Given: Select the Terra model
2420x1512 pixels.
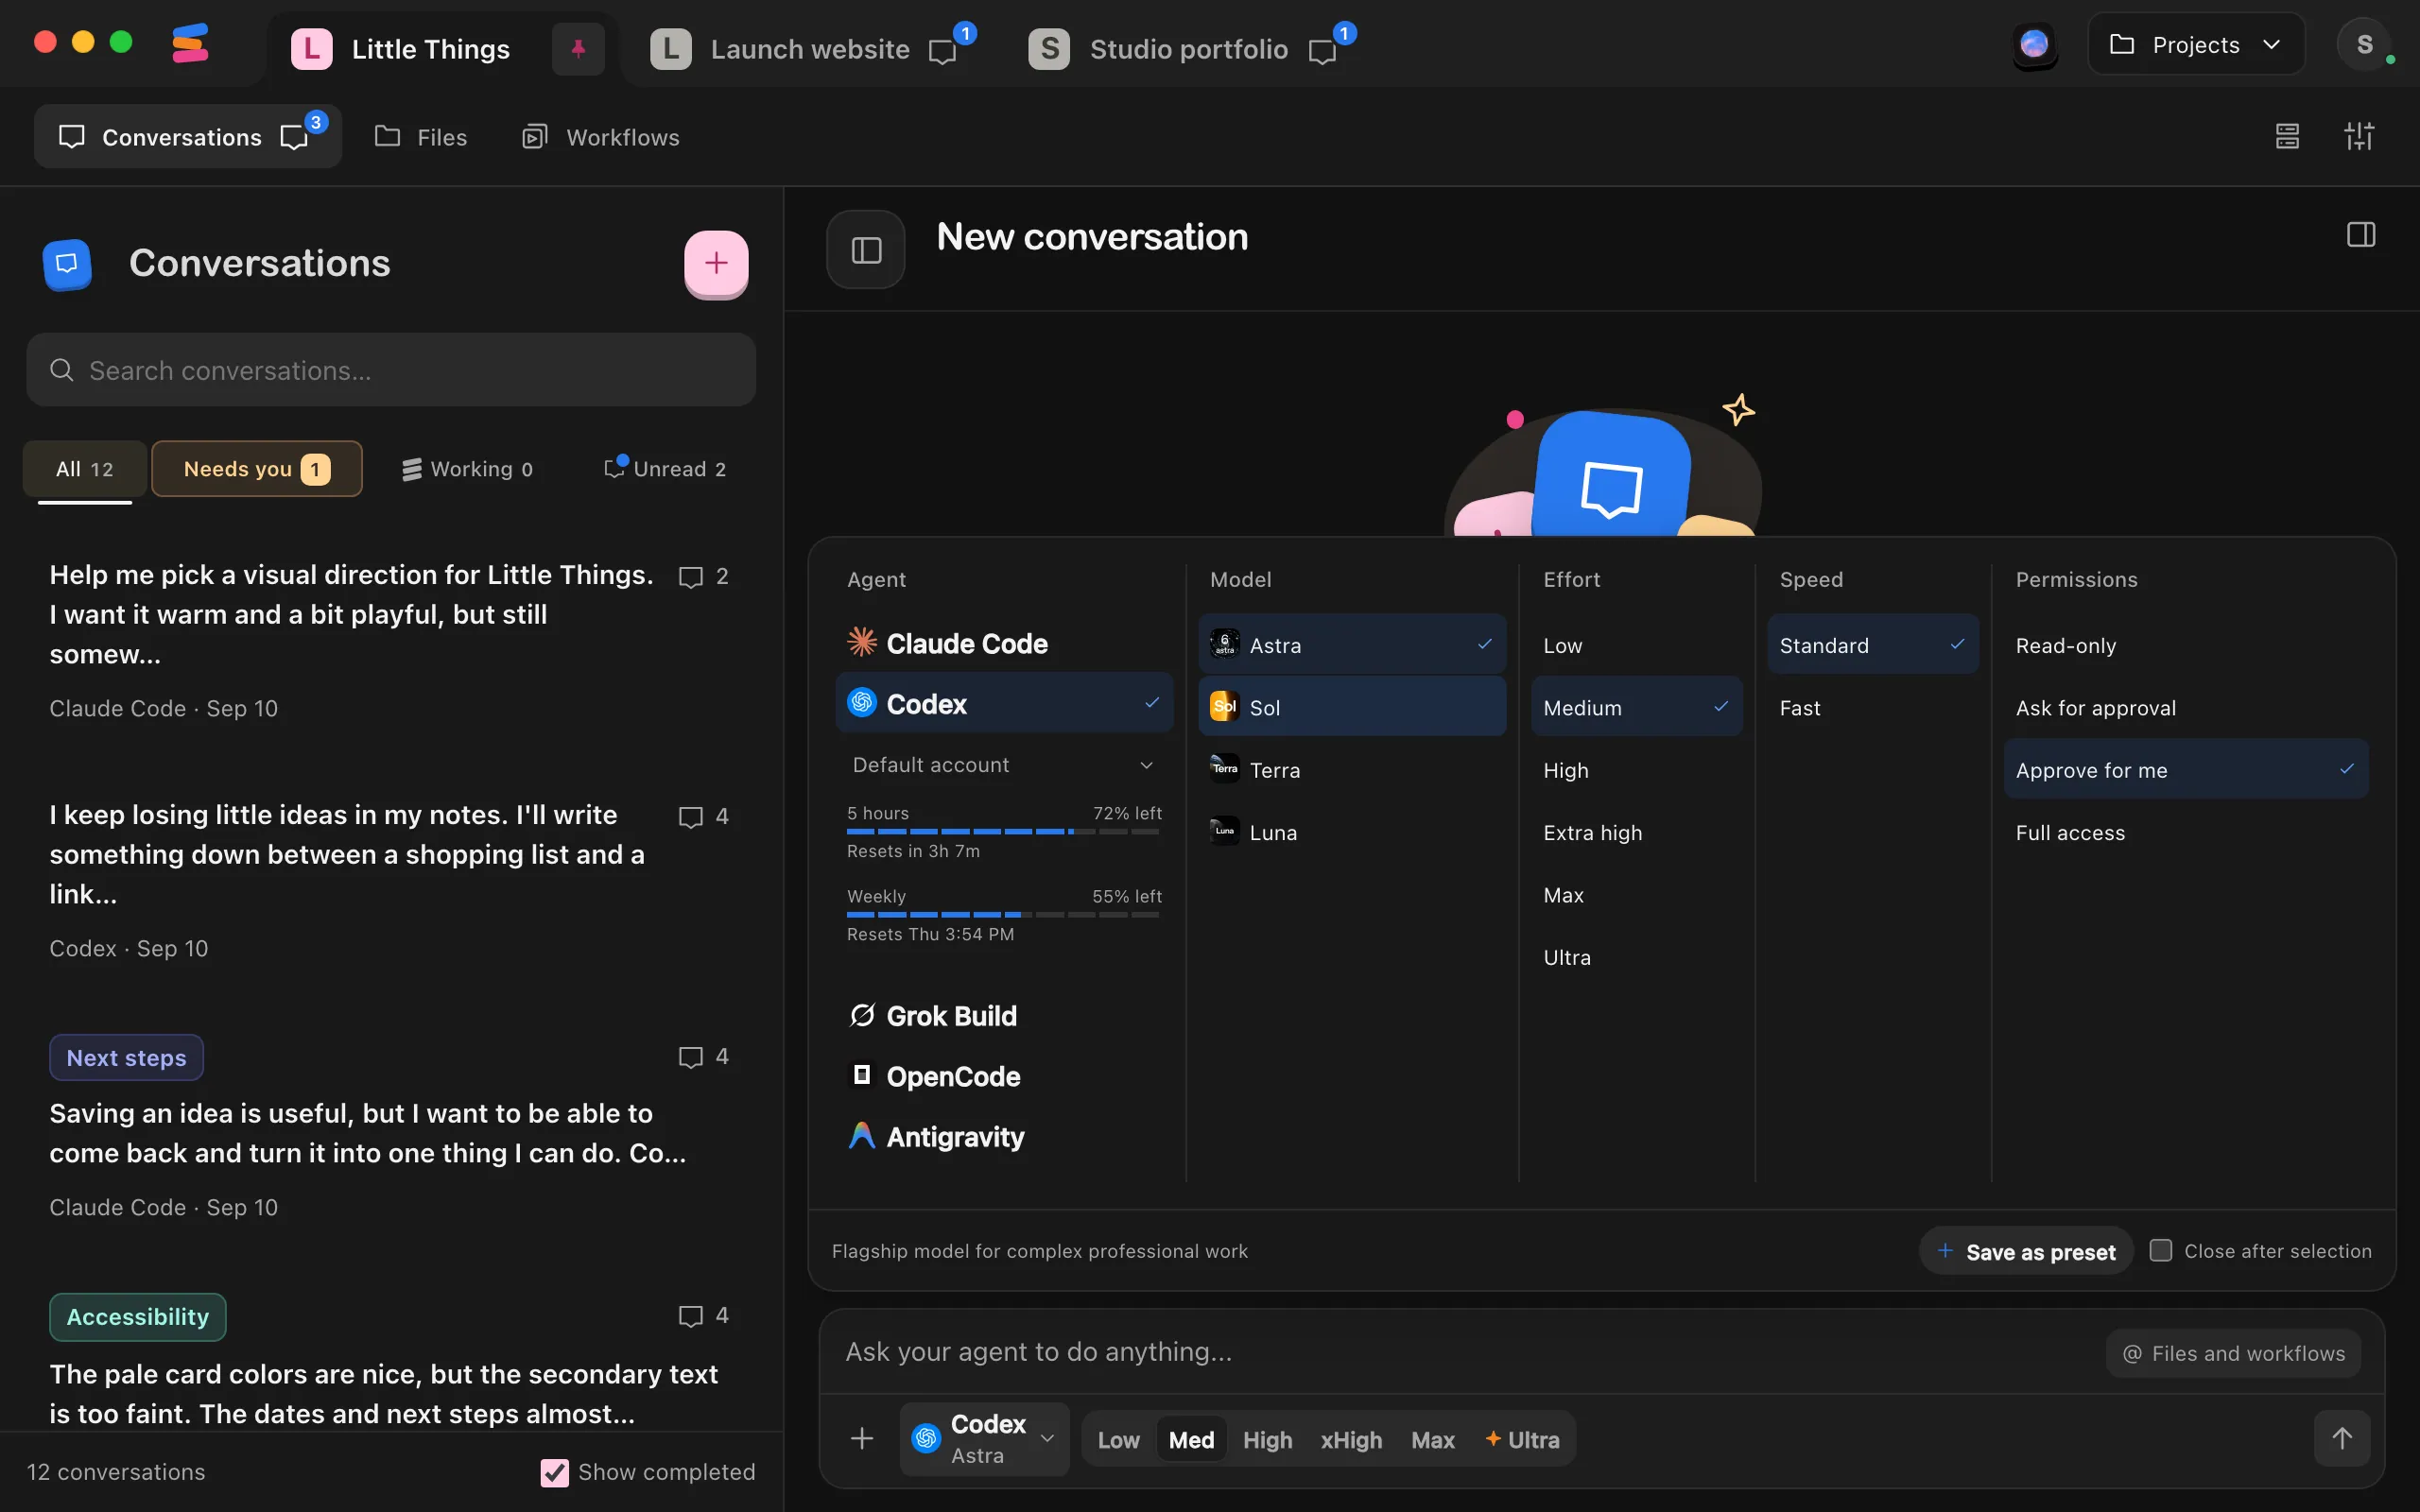Looking at the screenshot, I should (x=1352, y=770).
